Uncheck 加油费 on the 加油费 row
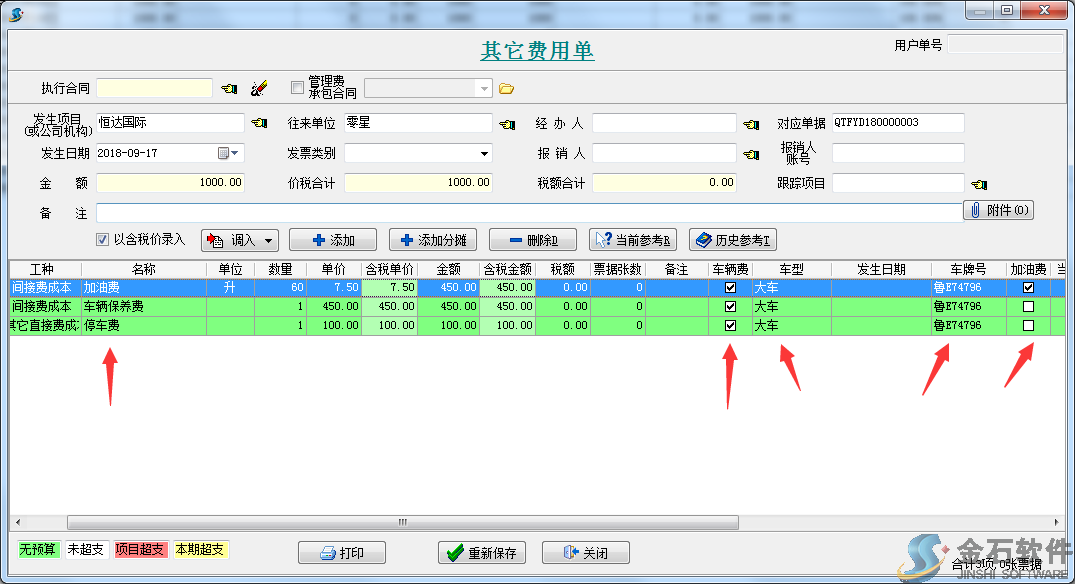 click(x=1027, y=288)
